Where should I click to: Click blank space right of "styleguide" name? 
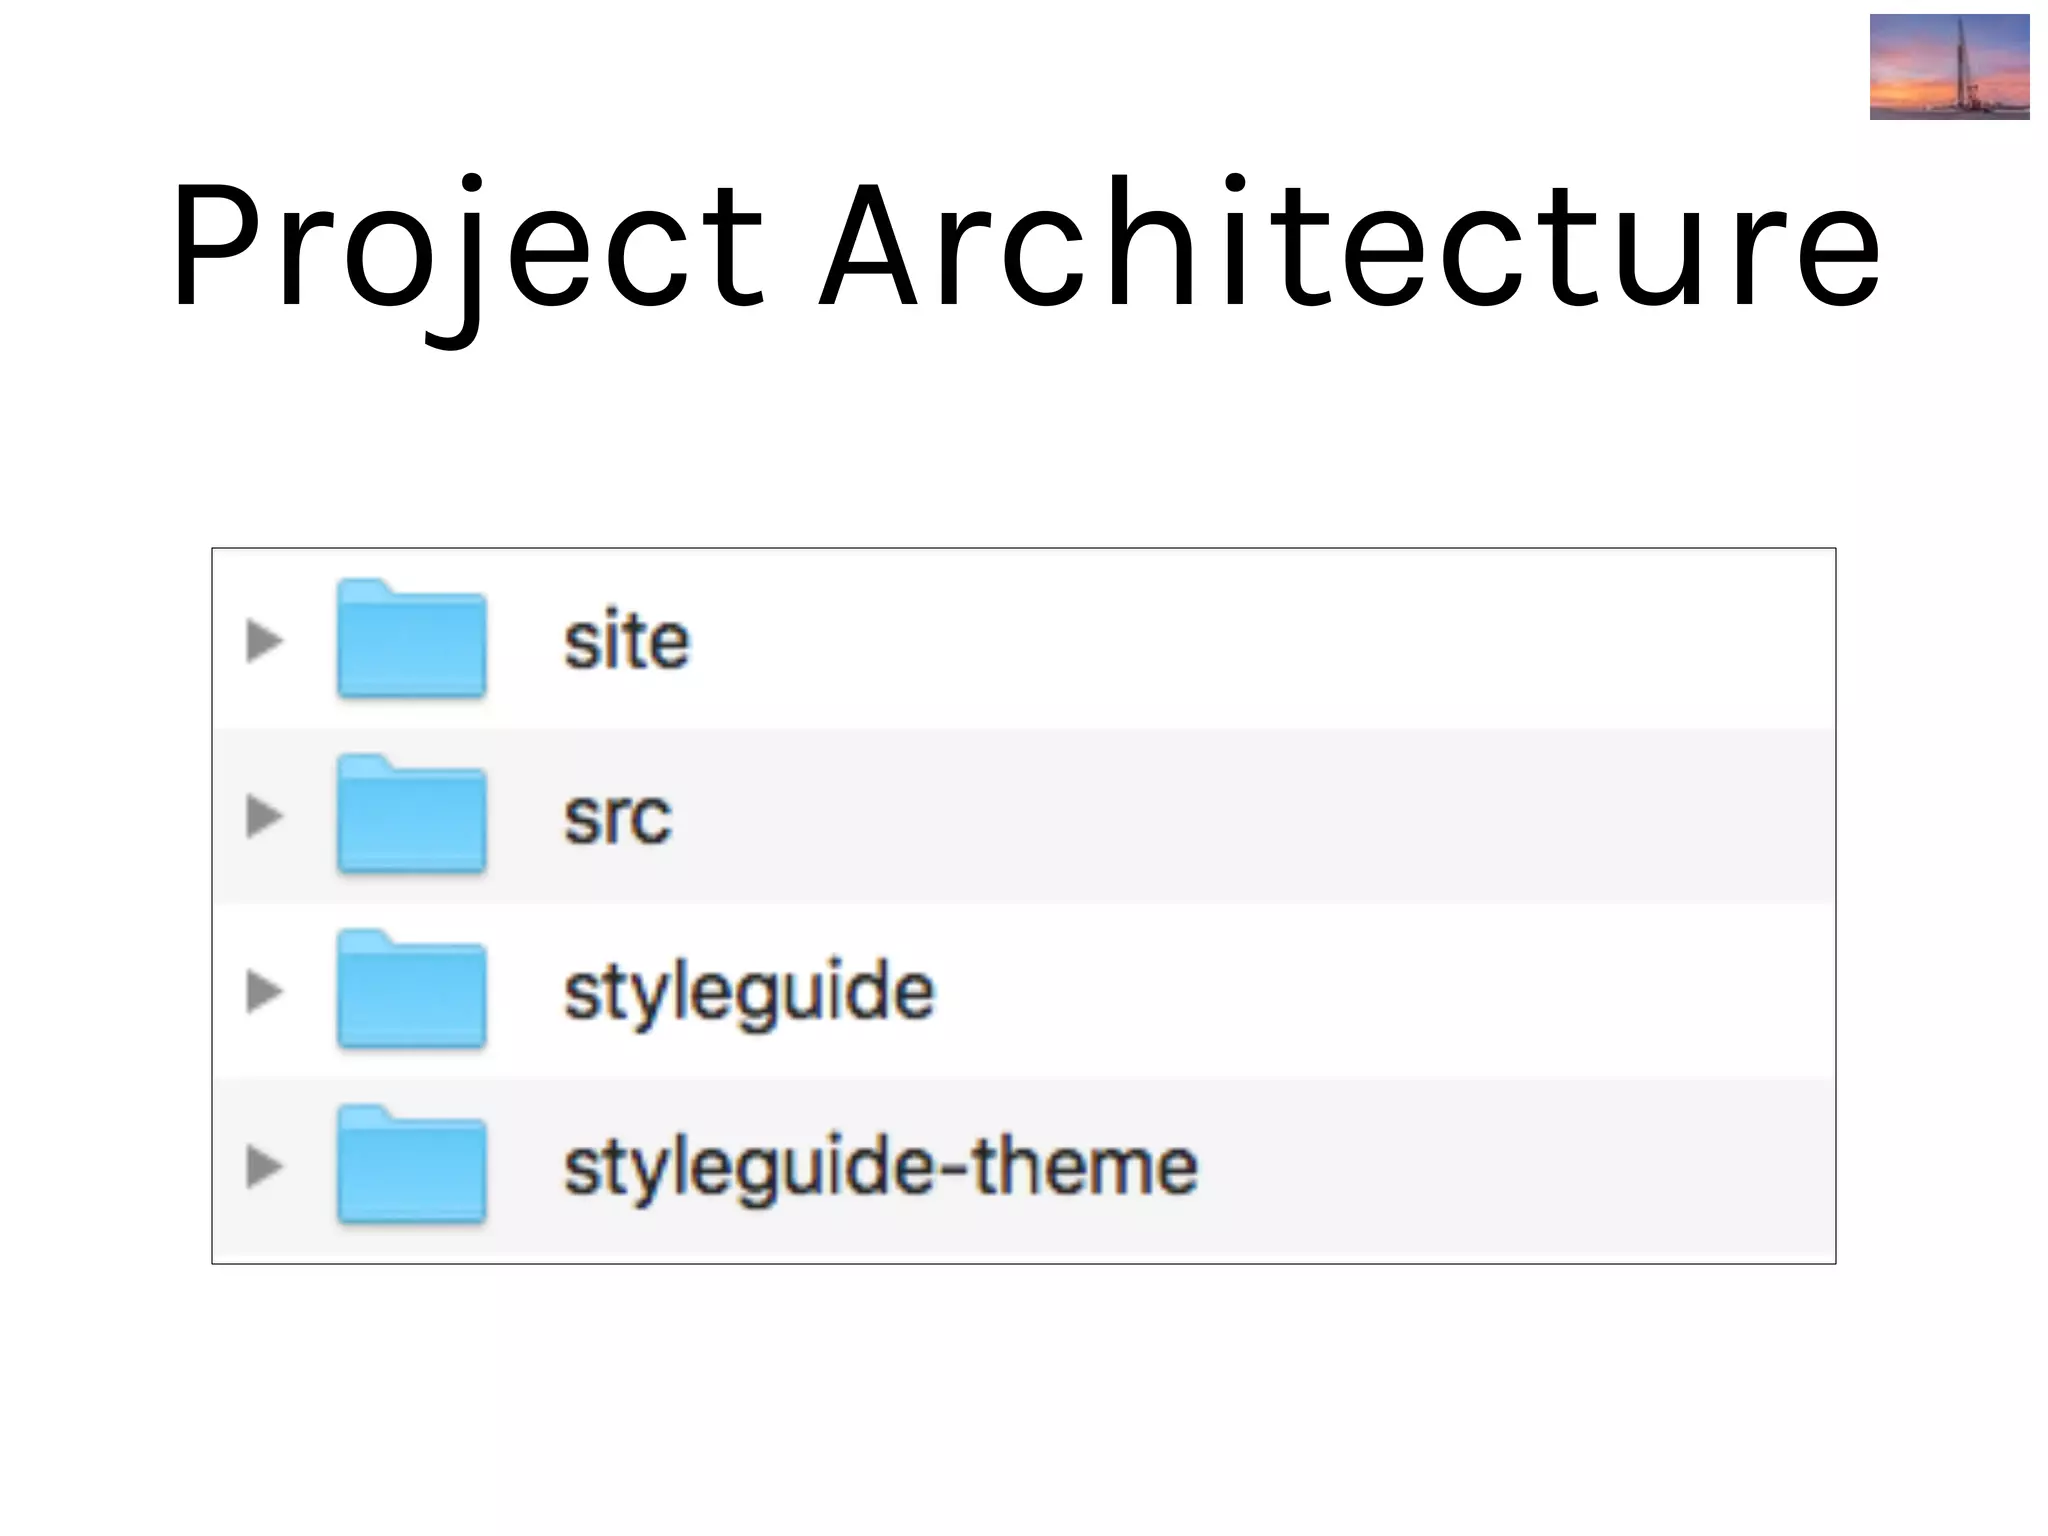(1380, 992)
